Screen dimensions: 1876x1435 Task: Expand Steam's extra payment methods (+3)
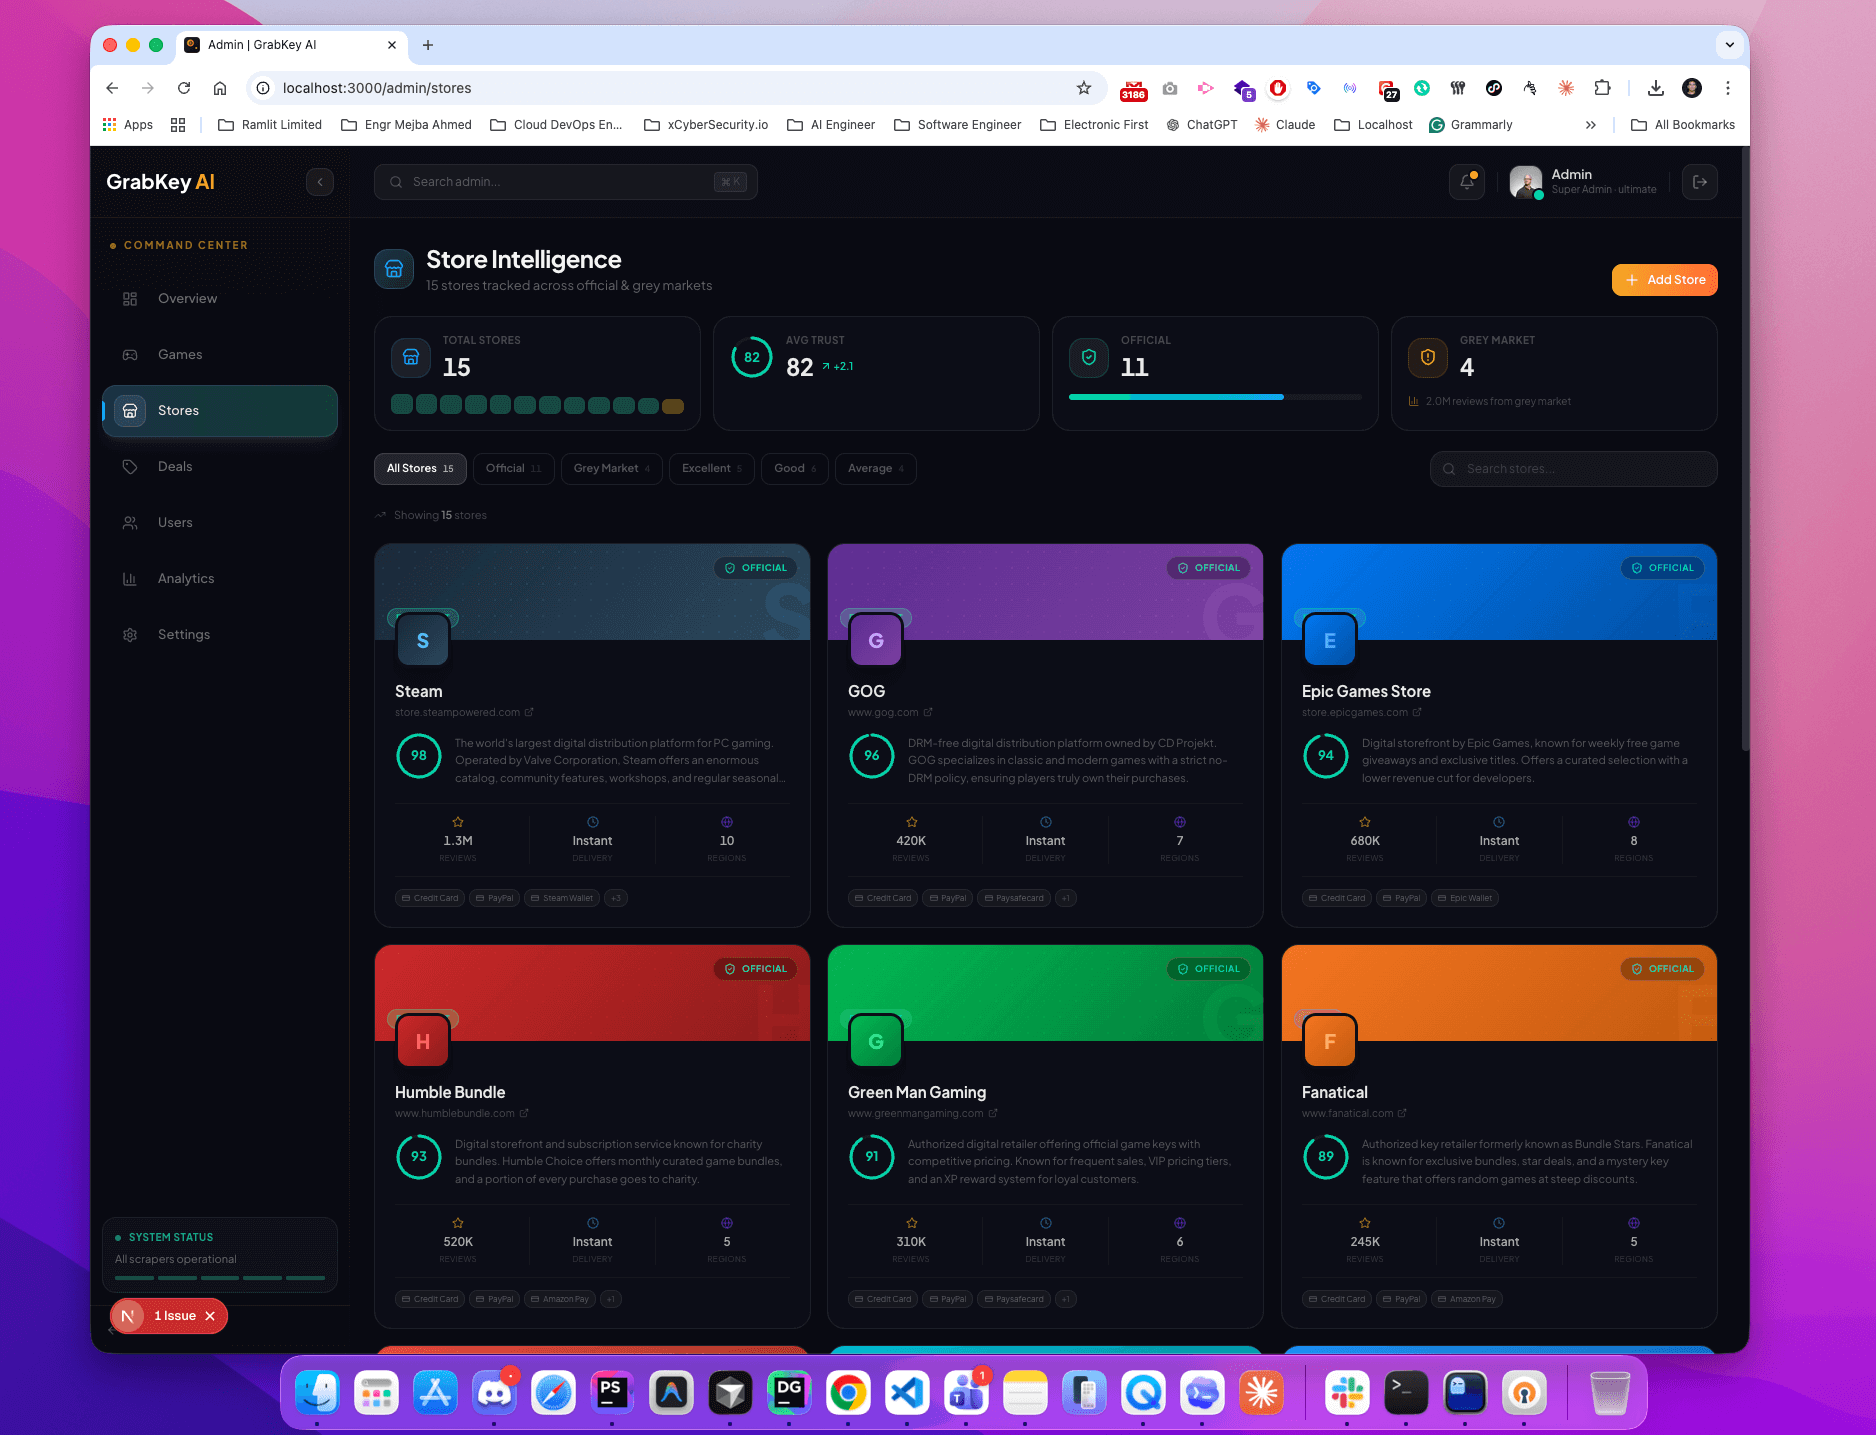coord(616,897)
